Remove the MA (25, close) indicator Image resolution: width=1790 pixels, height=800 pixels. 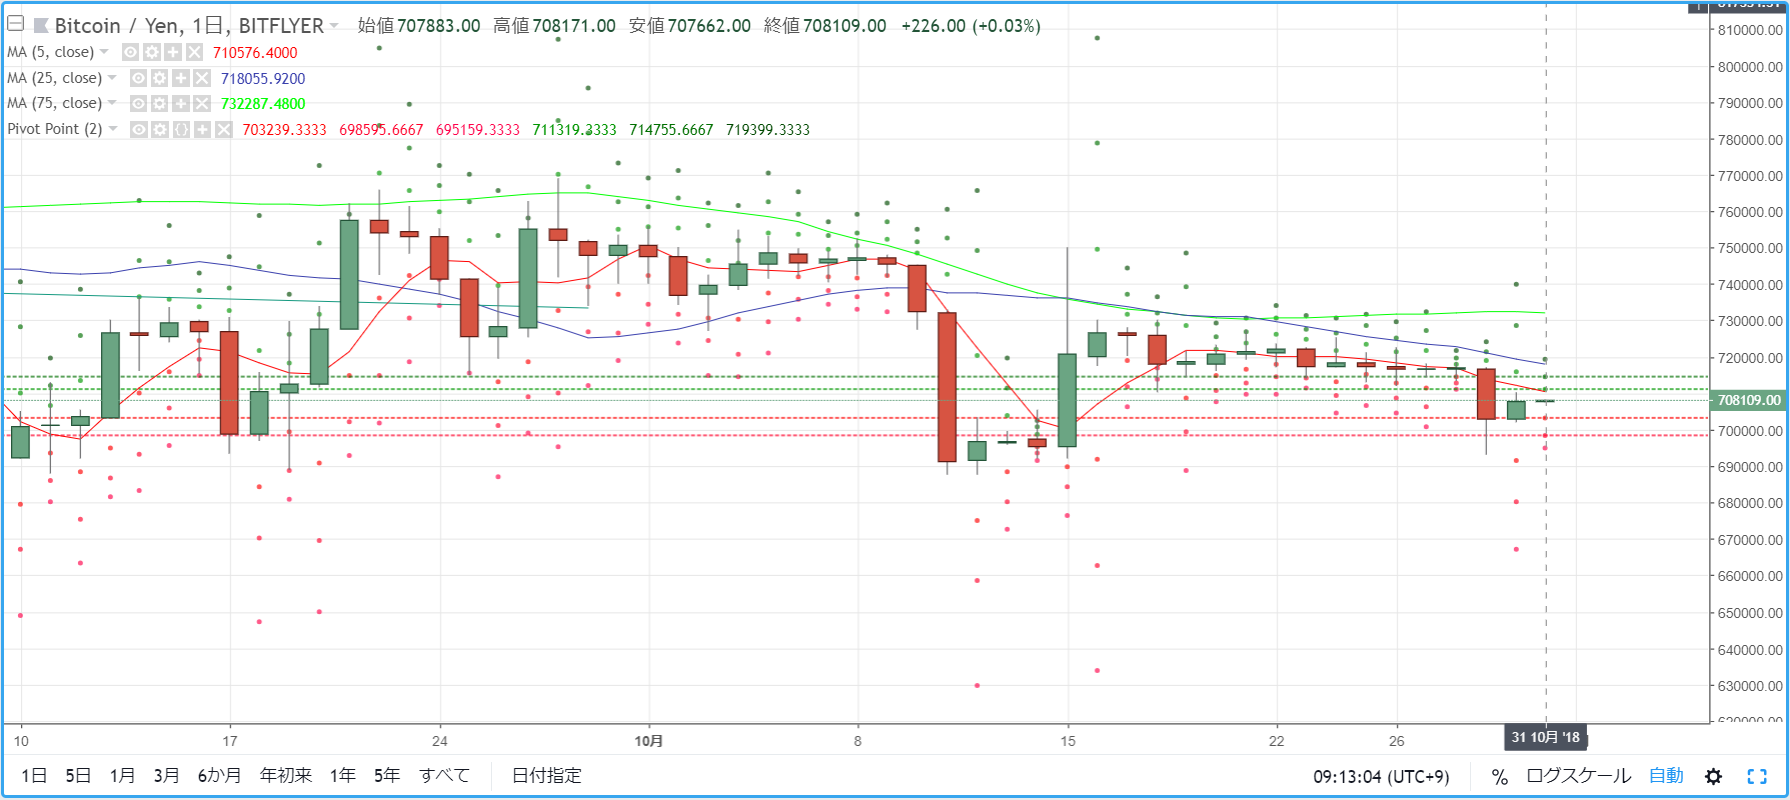[202, 78]
